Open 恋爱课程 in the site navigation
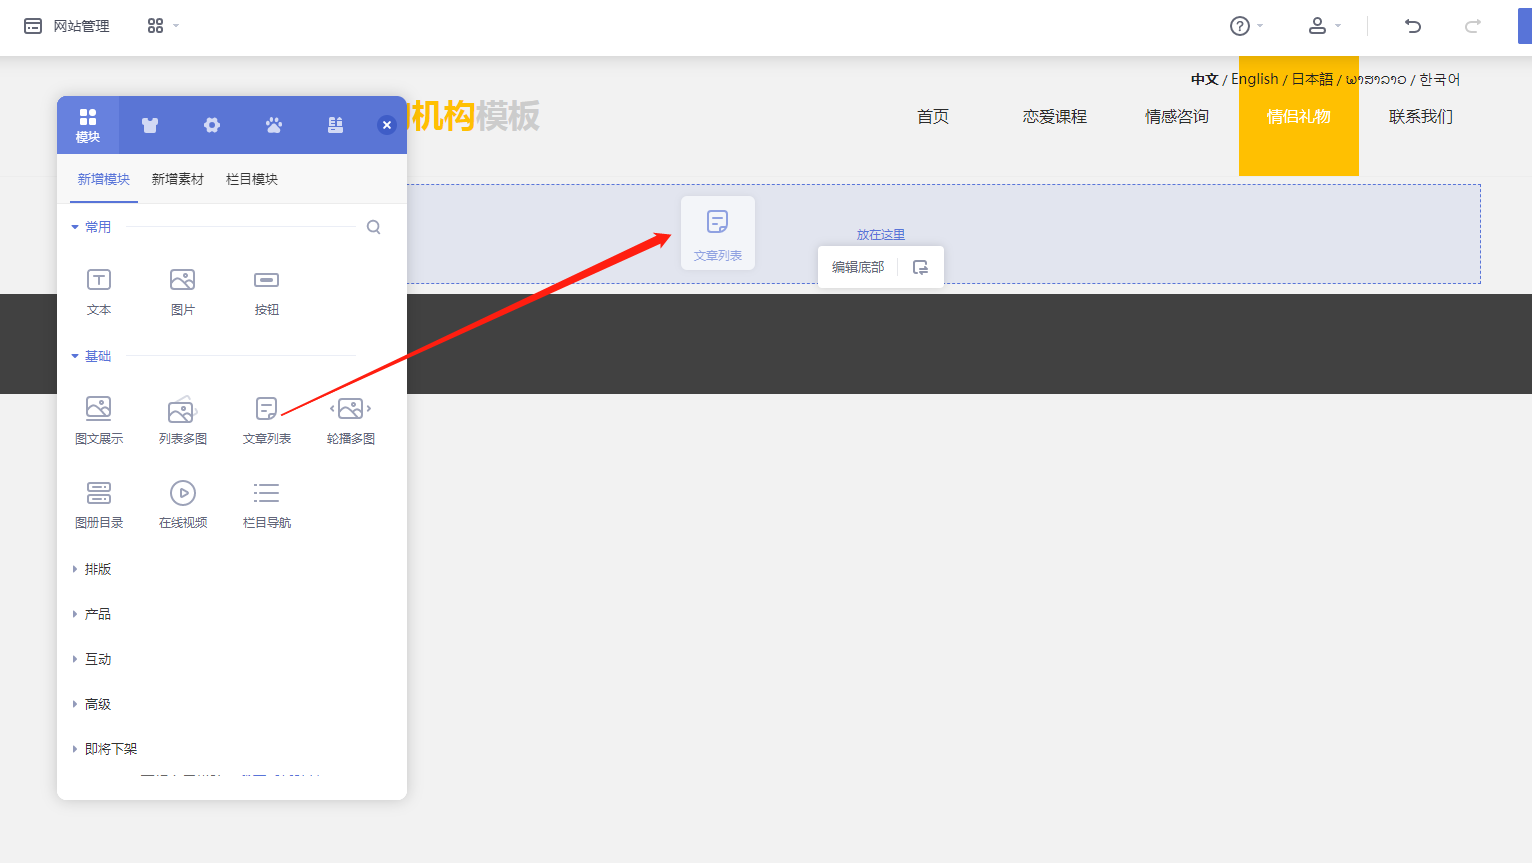Screen dimensions: 1532x863 [1055, 117]
